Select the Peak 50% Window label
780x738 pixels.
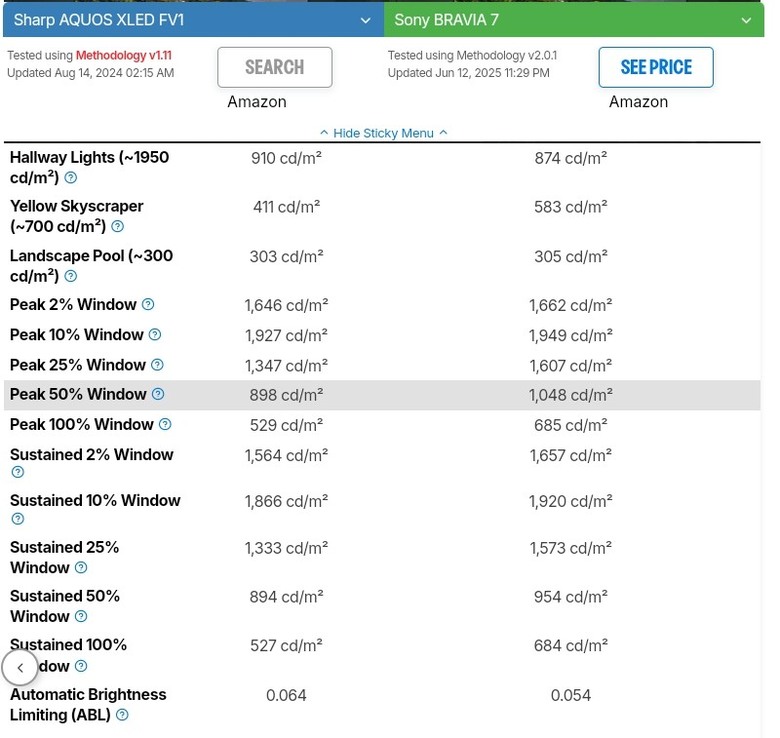pyautogui.click(x=78, y=394)
